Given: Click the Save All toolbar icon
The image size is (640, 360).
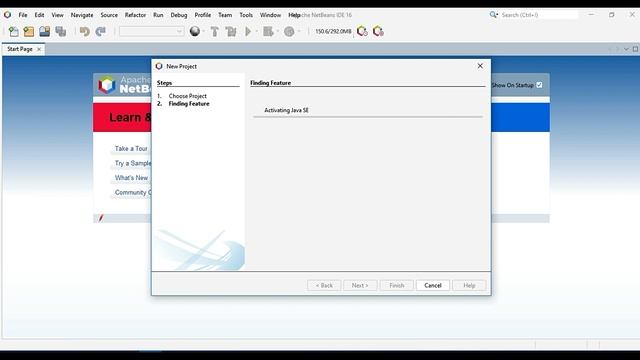Looking at the screenshot, I should [61, 31].
